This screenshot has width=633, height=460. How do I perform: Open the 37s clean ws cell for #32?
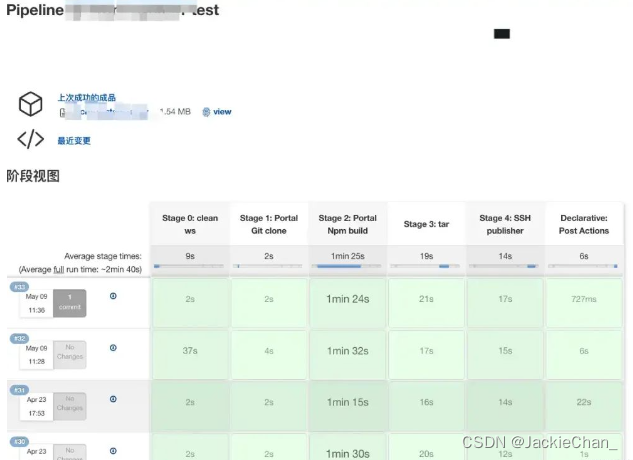190,355
